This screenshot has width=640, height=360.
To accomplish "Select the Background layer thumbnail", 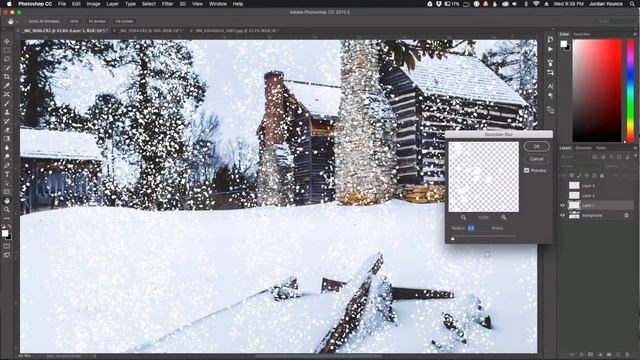I will [574, 215].
